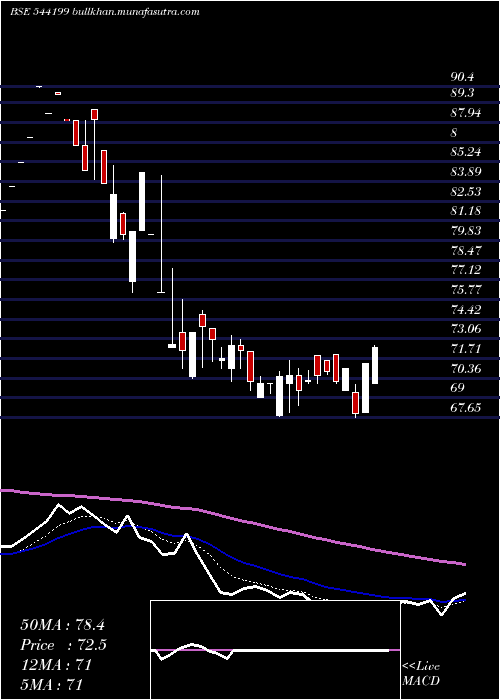Select the 78.47 price axis label

tap(466, 250)
